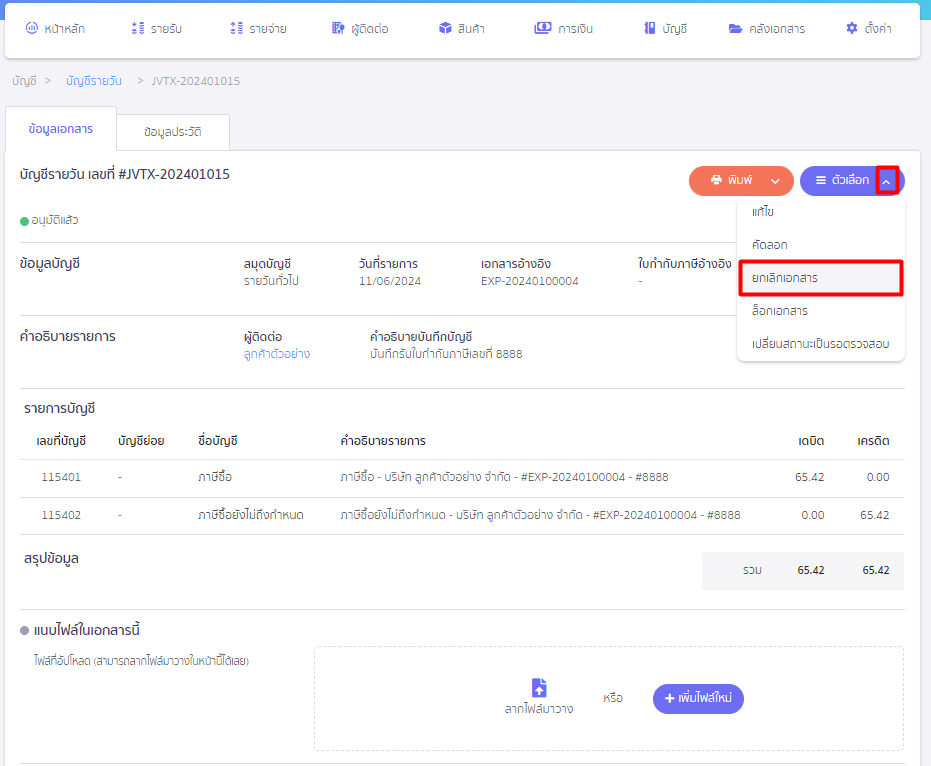This screenshot has height=766, width=931.
Task: Open the รายจ่าย menu
Action: point(258,29)
